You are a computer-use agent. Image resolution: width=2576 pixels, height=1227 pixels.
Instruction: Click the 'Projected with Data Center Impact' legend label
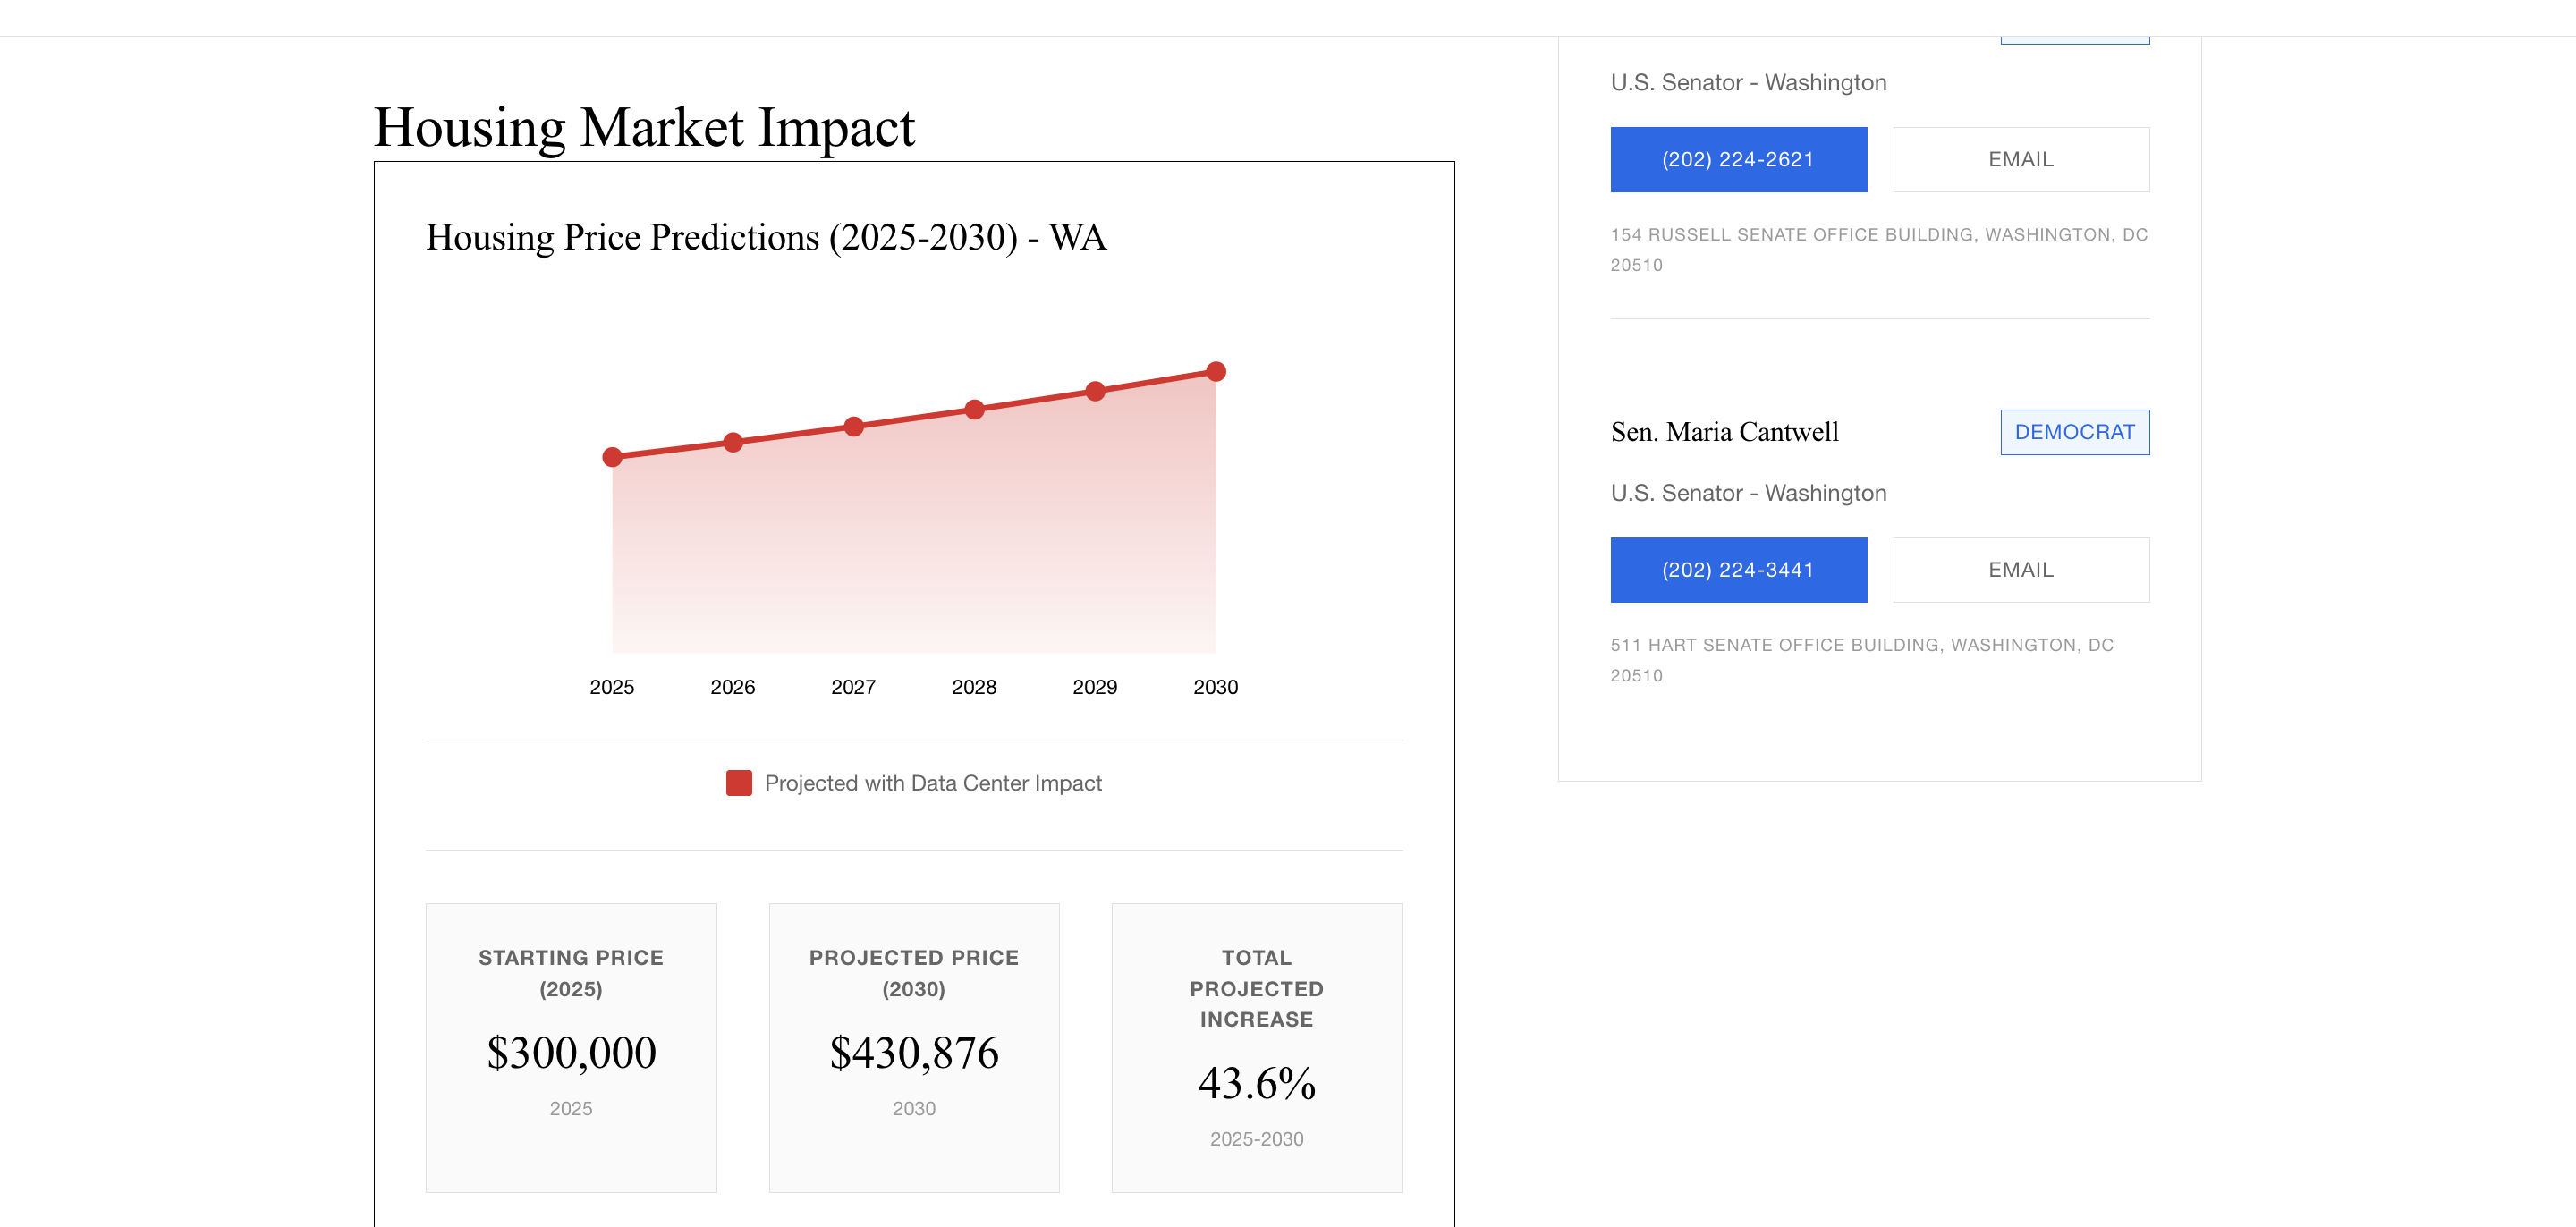pyautogui.click(x=932, y=783)
